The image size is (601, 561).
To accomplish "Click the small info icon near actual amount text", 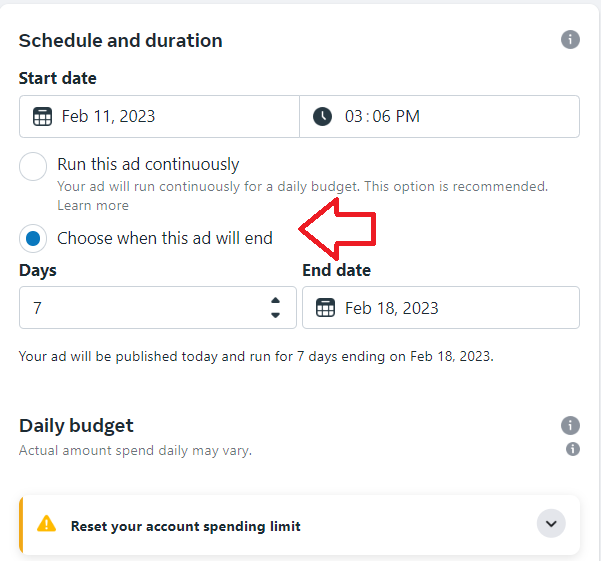I will pos(573,449).
